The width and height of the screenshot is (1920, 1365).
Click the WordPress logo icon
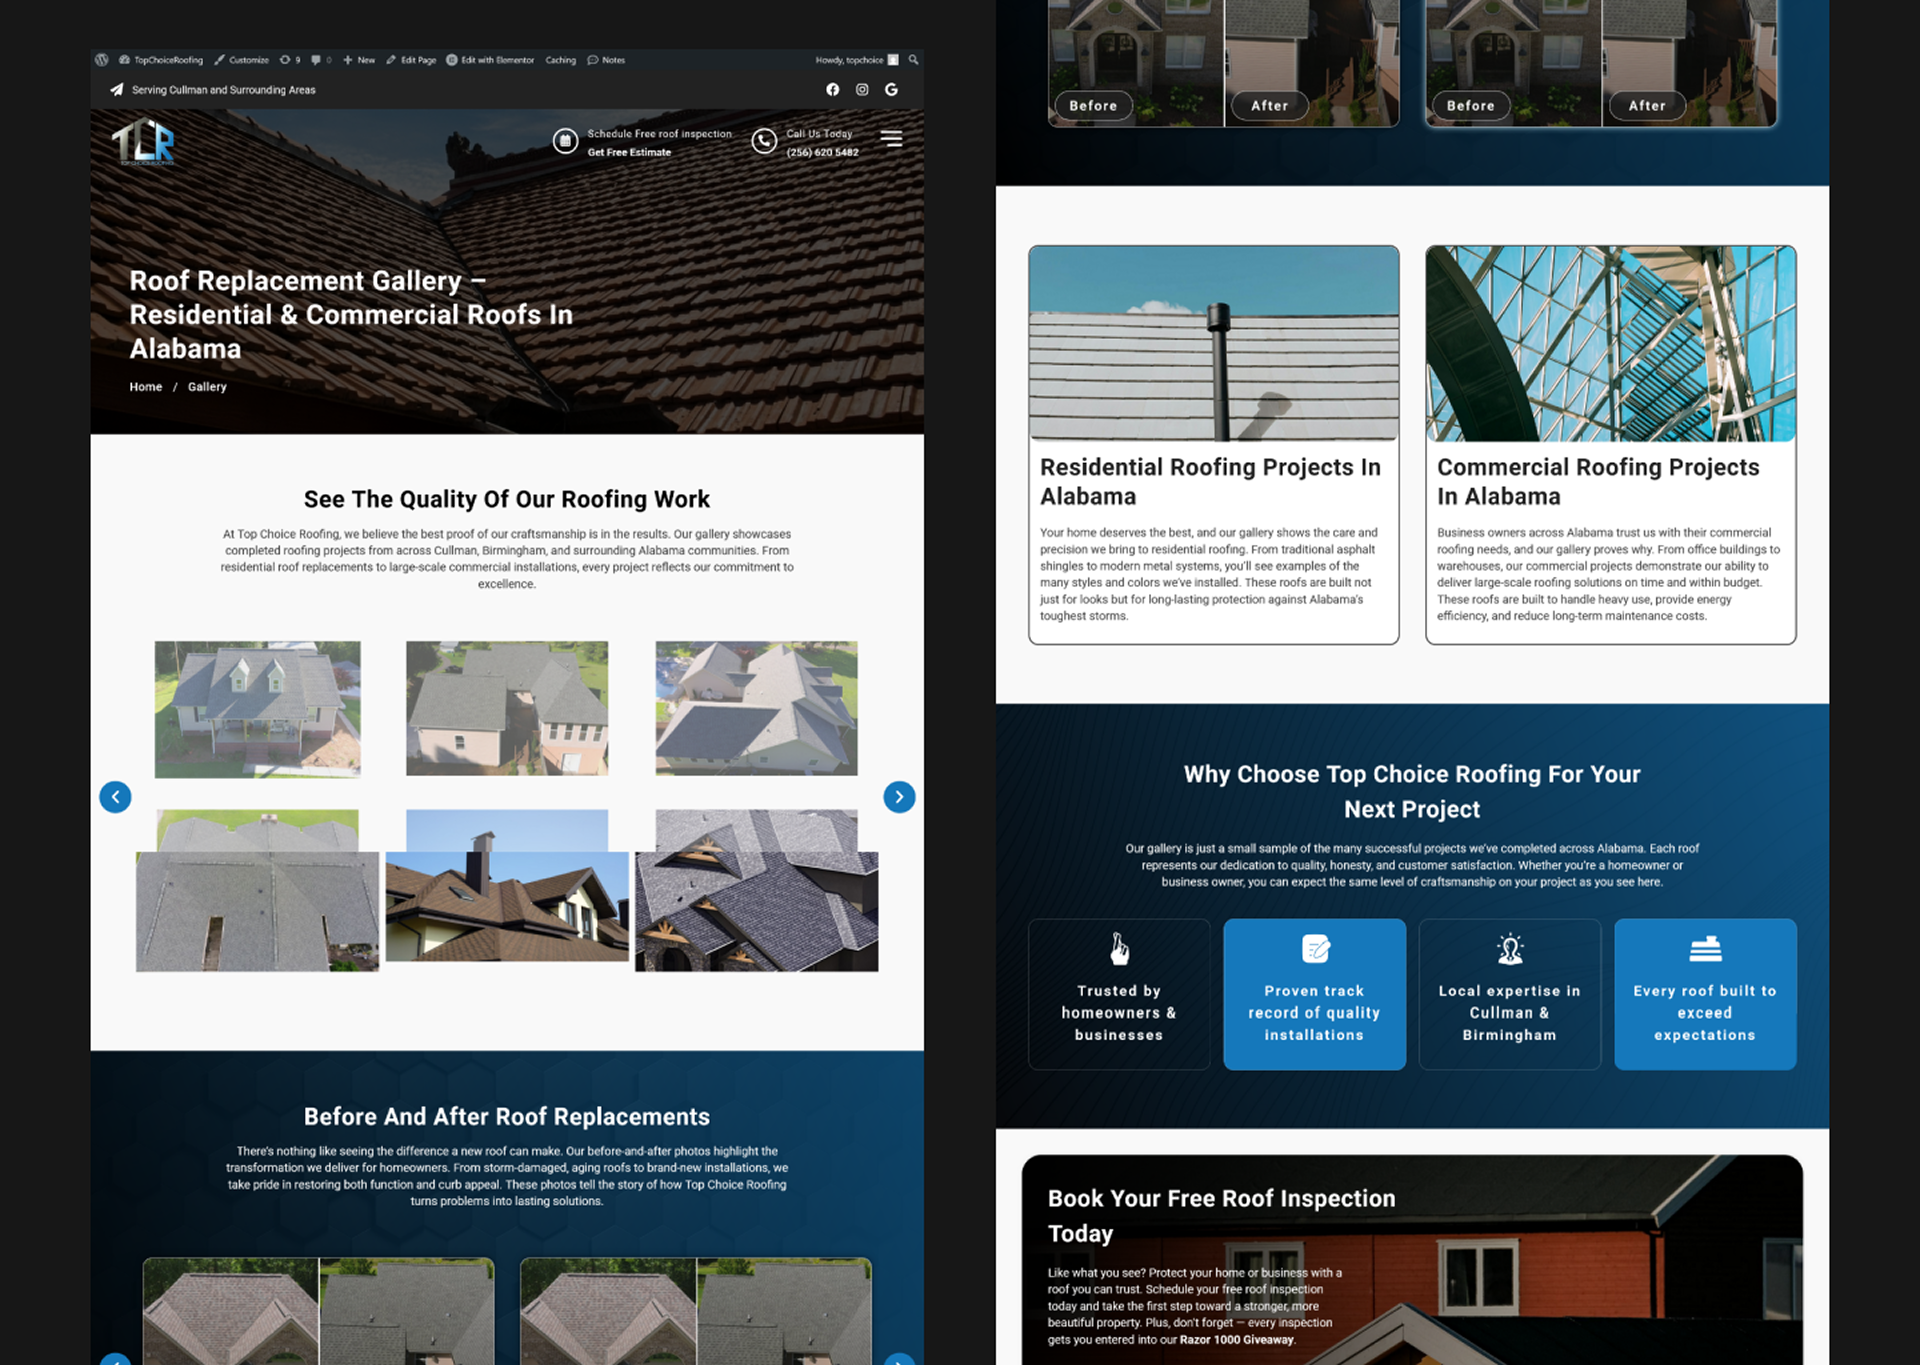tap(101, 60)
